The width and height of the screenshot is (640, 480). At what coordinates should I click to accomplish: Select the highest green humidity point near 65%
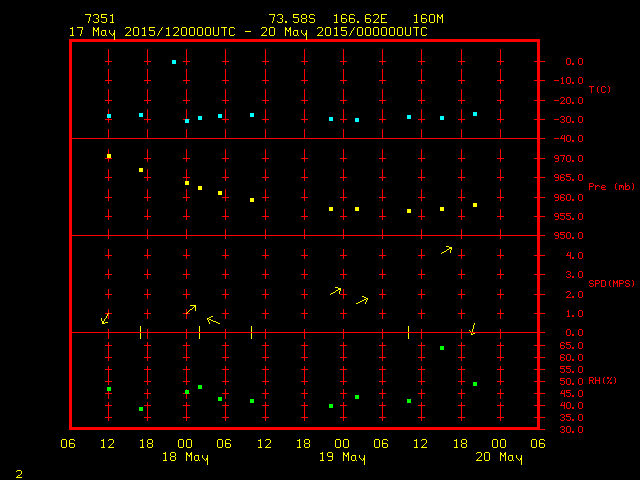(442, 348)
